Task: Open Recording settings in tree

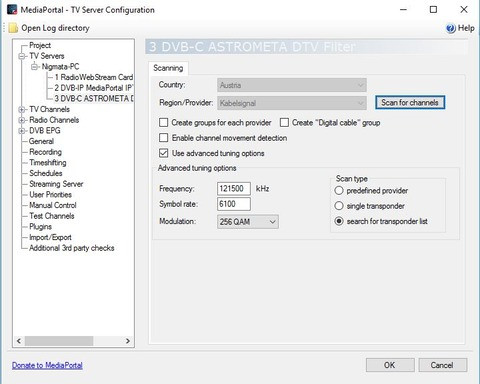Action: tap(45, 152)
